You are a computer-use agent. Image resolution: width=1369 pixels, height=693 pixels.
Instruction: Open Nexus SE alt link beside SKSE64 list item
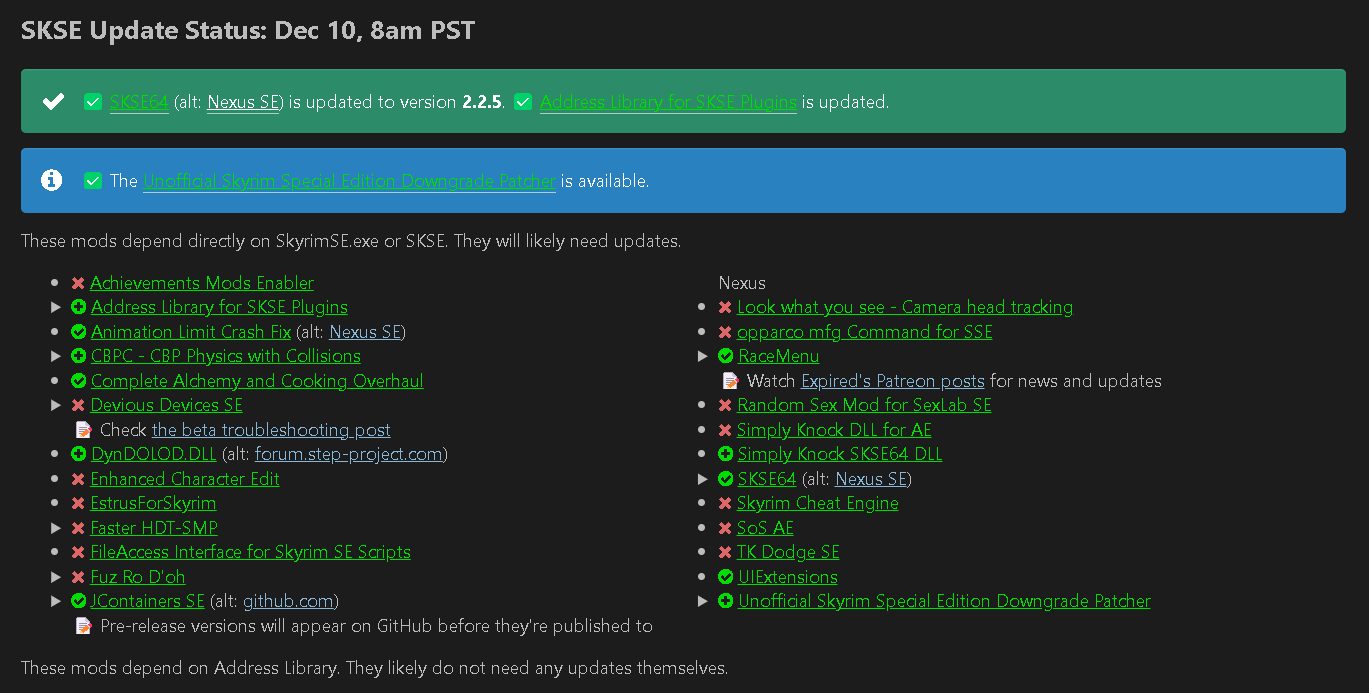[x=871, y=479]
